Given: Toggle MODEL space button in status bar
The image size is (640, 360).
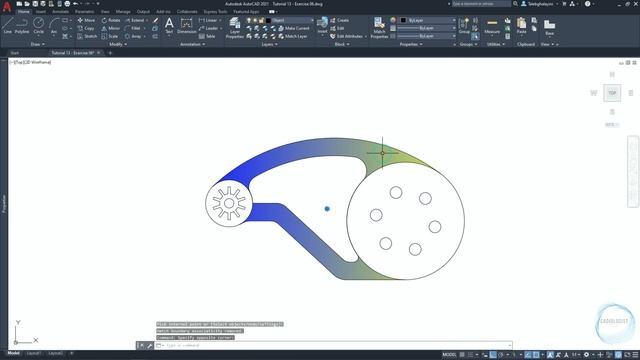Looking at the screenshot, I should click(449, 355).
